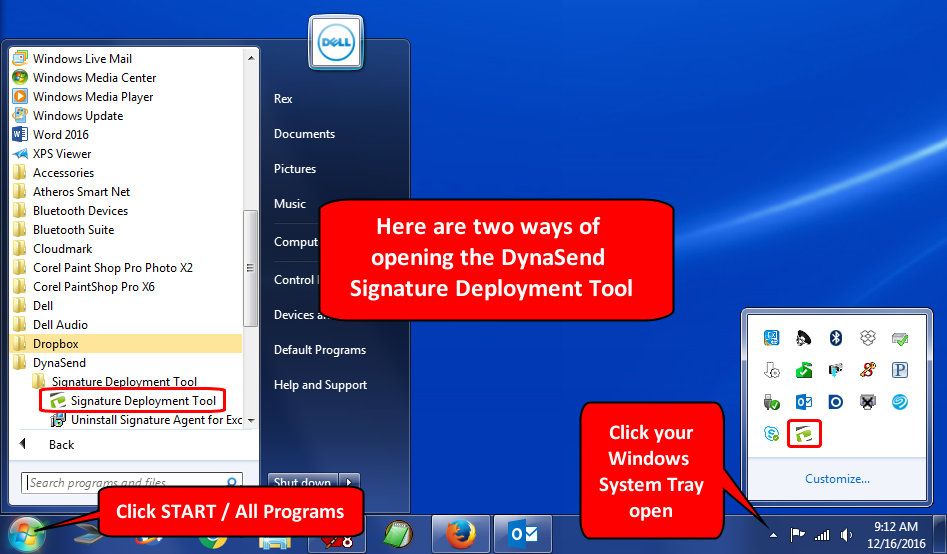Expand the Bluetooth Suite folder

click(63, 230)
